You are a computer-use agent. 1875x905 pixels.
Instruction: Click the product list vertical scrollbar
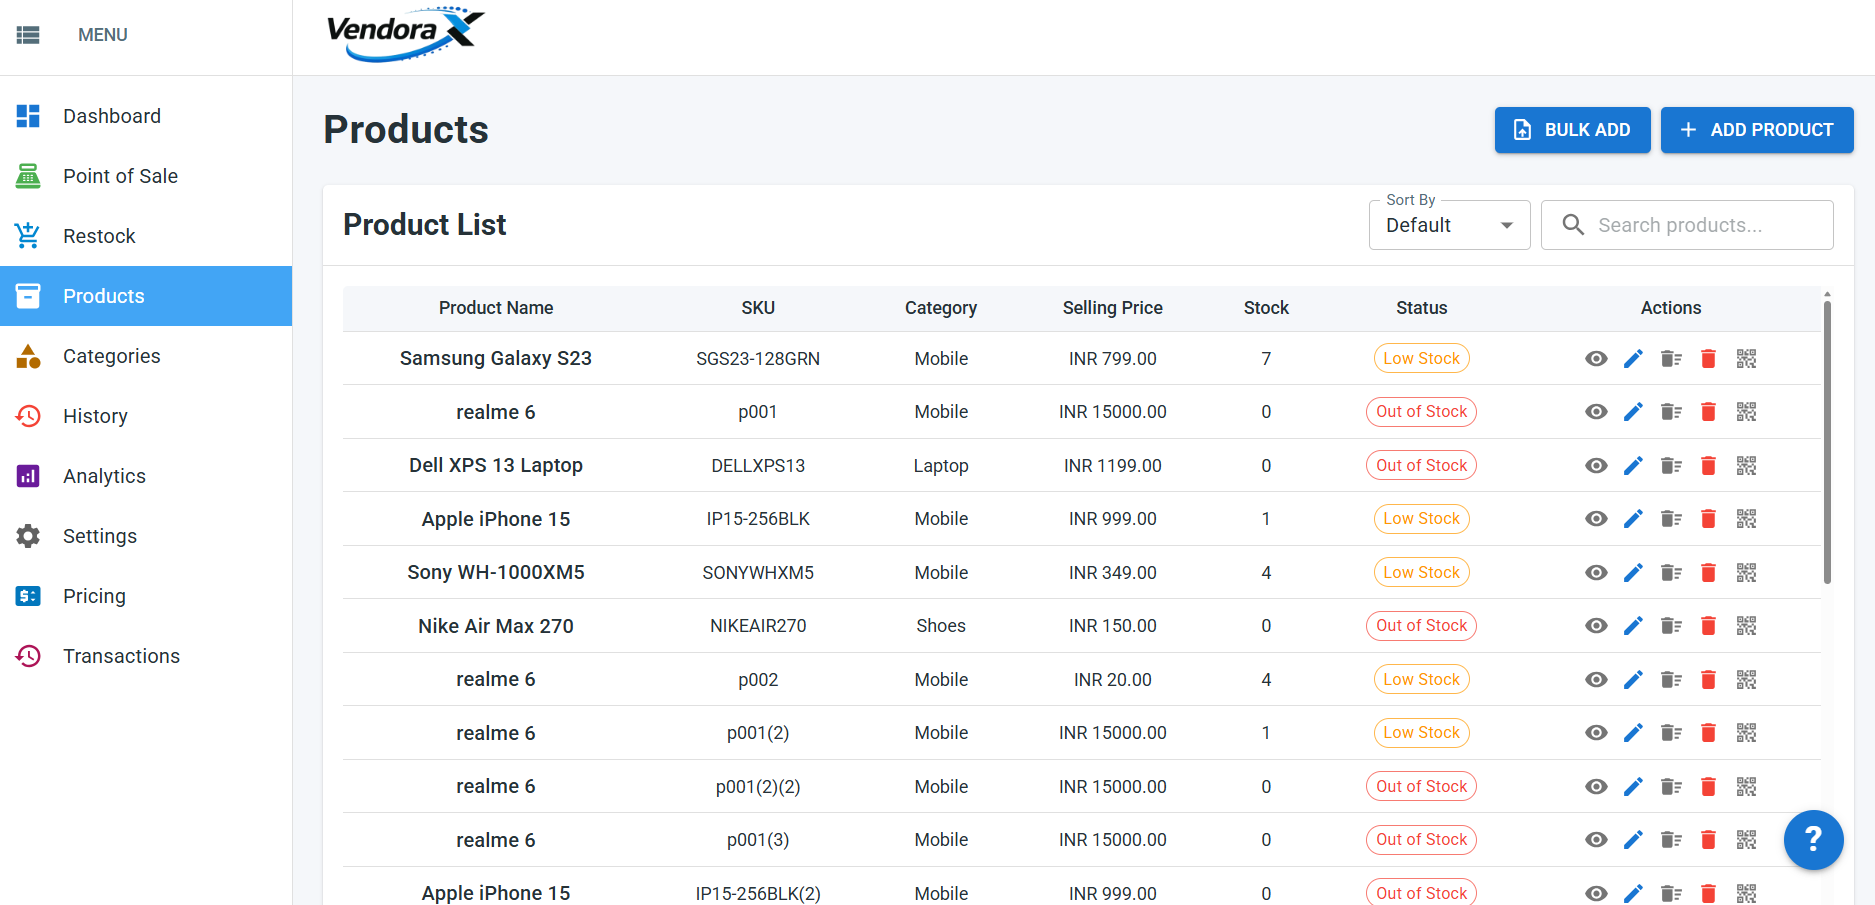tap(1827, 442)
